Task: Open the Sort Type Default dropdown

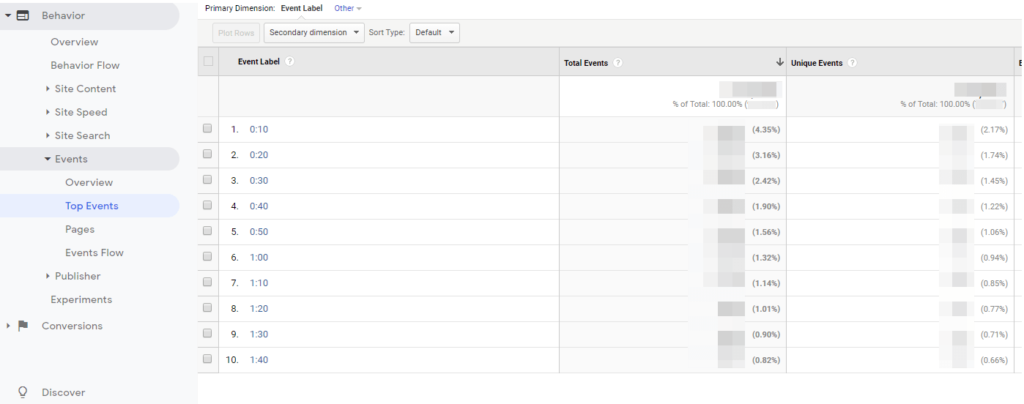Action: point(435,32)
